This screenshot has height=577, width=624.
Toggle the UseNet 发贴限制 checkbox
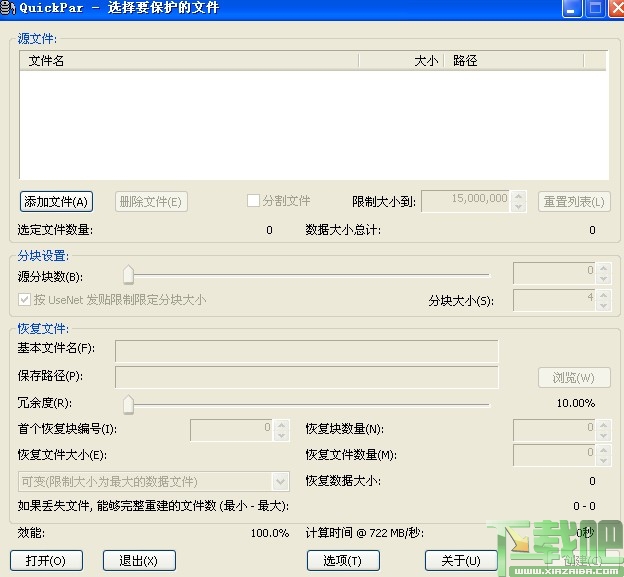click(24, 299)
